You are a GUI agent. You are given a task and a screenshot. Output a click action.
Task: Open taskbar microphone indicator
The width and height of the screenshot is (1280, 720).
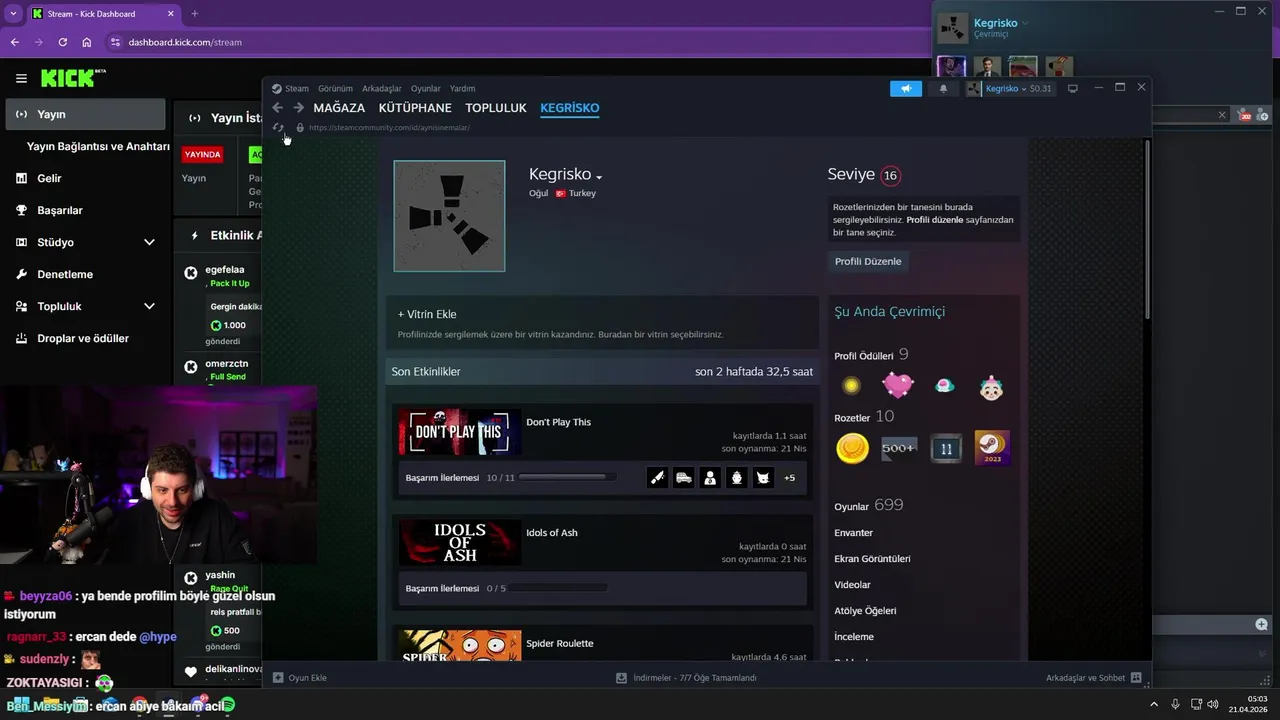[1175, 705]
